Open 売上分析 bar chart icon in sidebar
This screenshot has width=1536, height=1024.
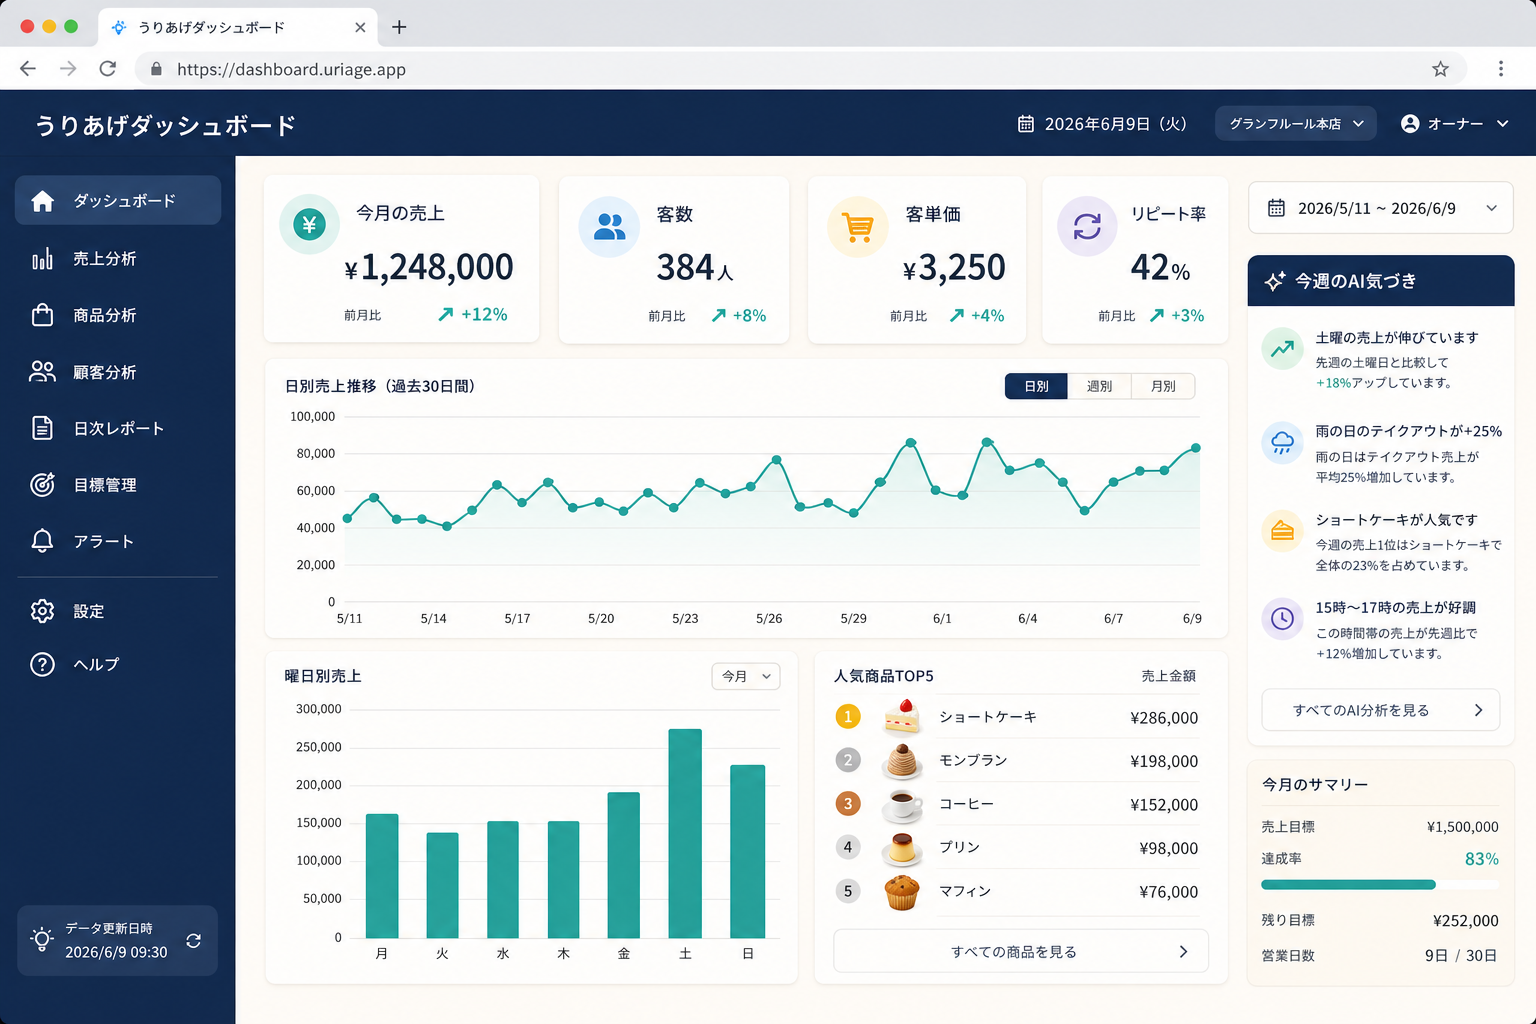pos(42,259)
